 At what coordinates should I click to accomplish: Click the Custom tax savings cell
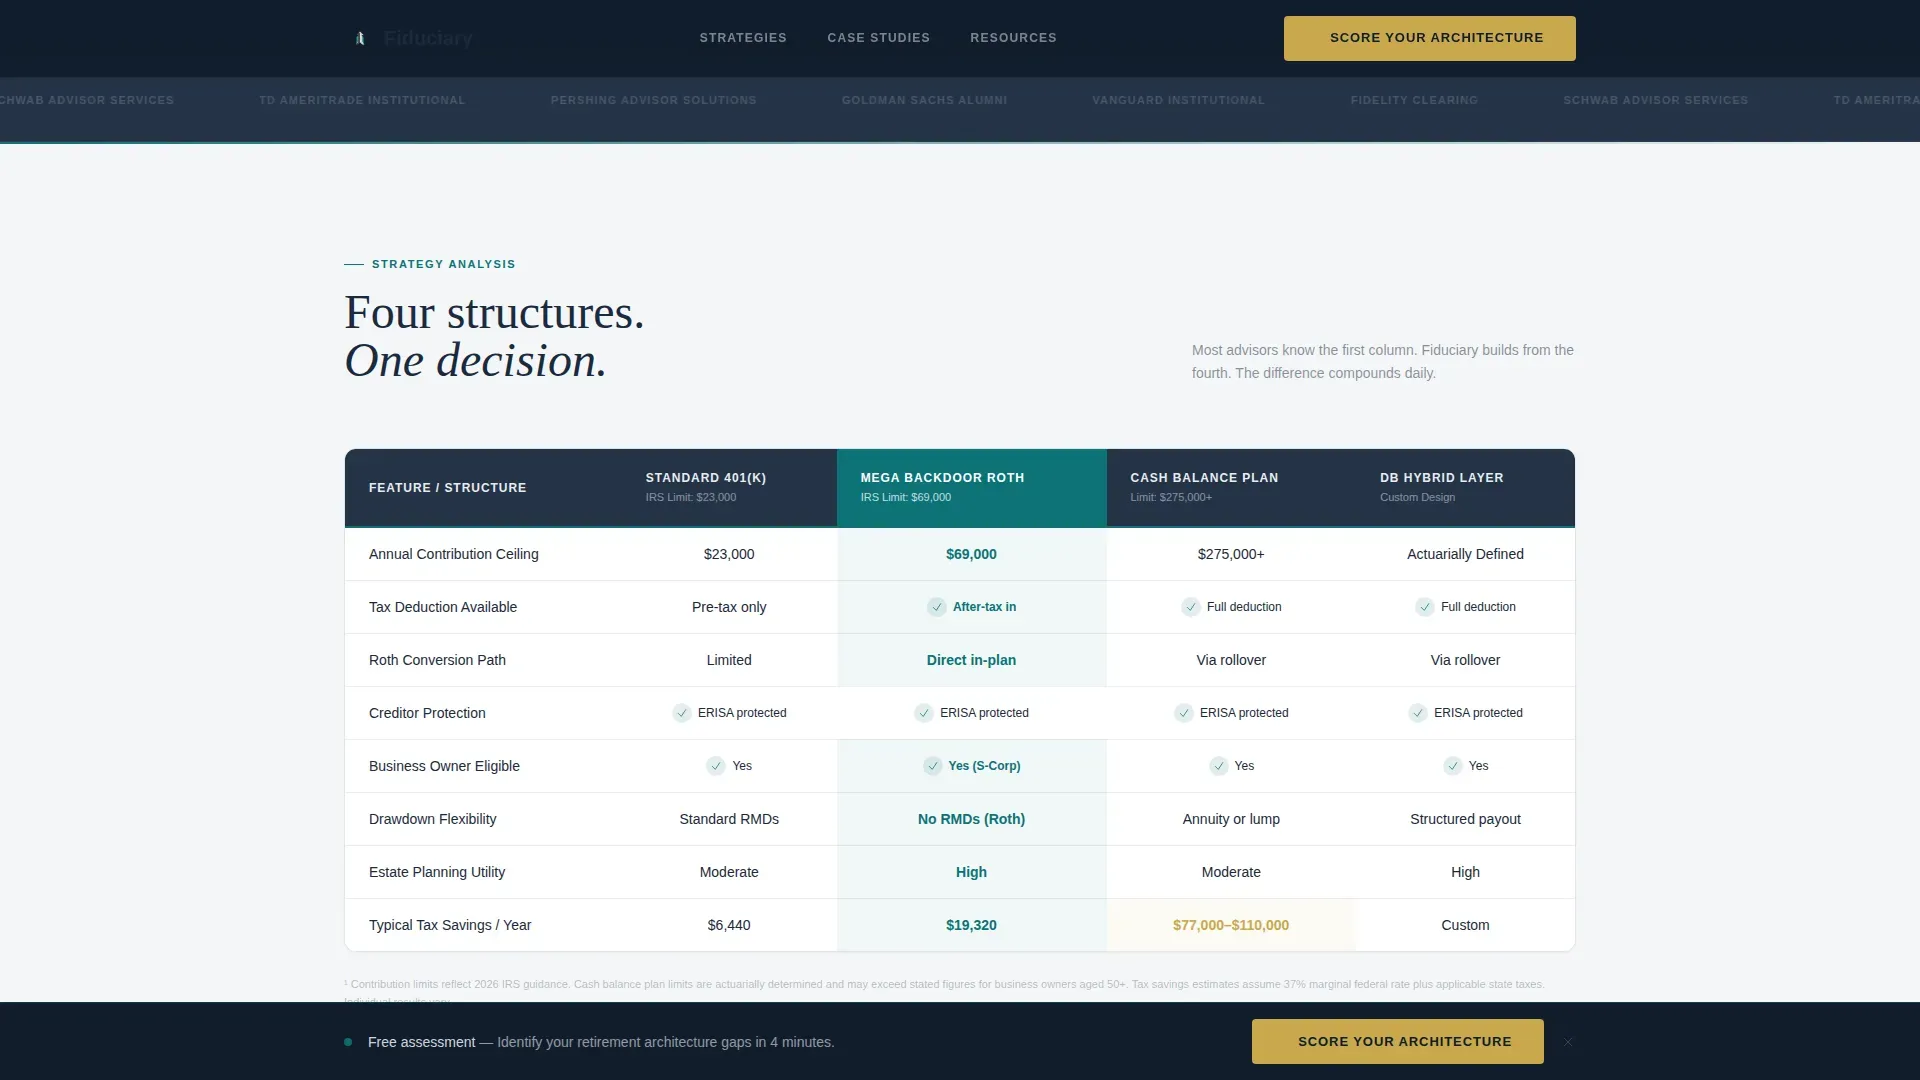click(x=1465, y=925)
